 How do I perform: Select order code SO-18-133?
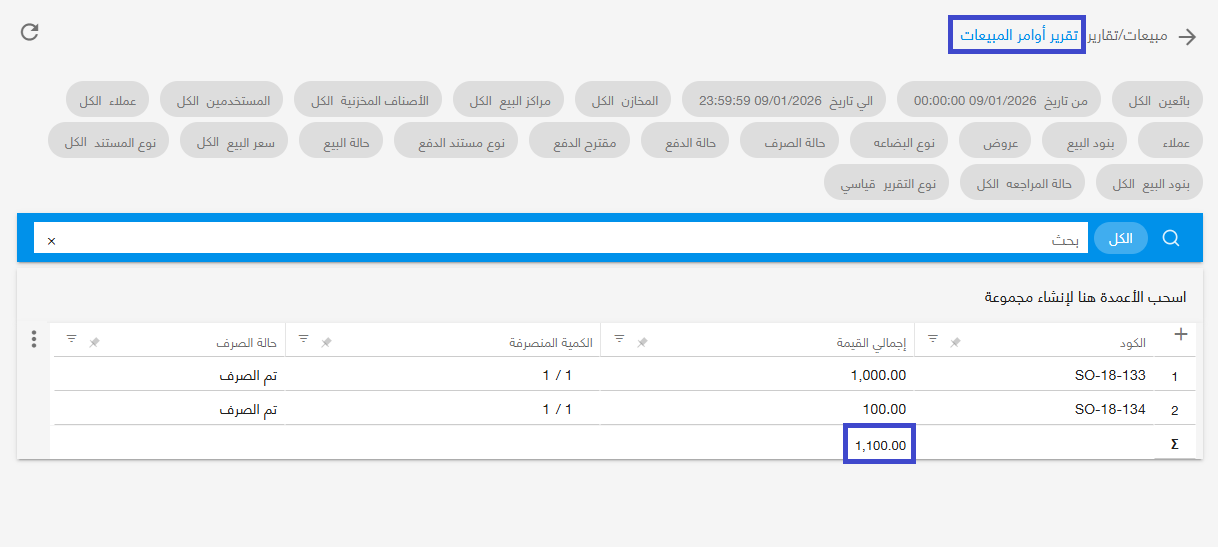(1110, 376)
